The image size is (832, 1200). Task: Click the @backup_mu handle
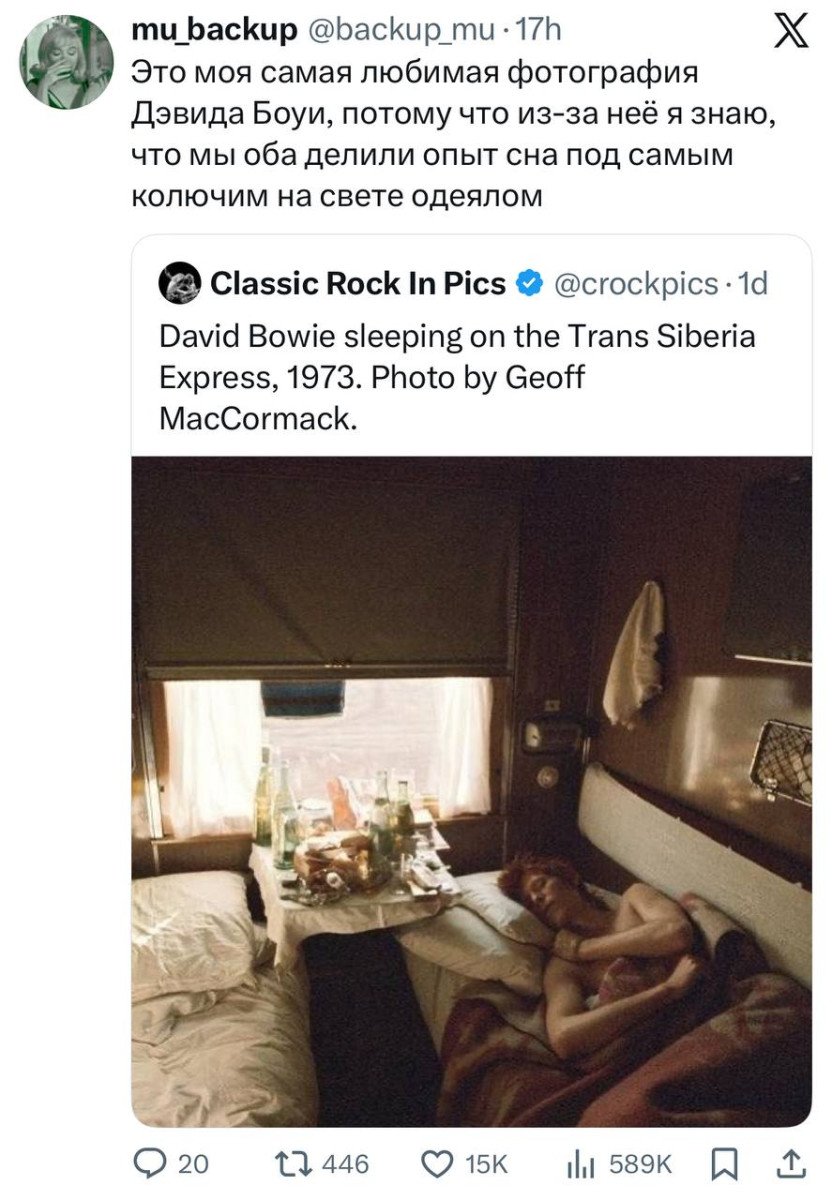tap(398, 31)
